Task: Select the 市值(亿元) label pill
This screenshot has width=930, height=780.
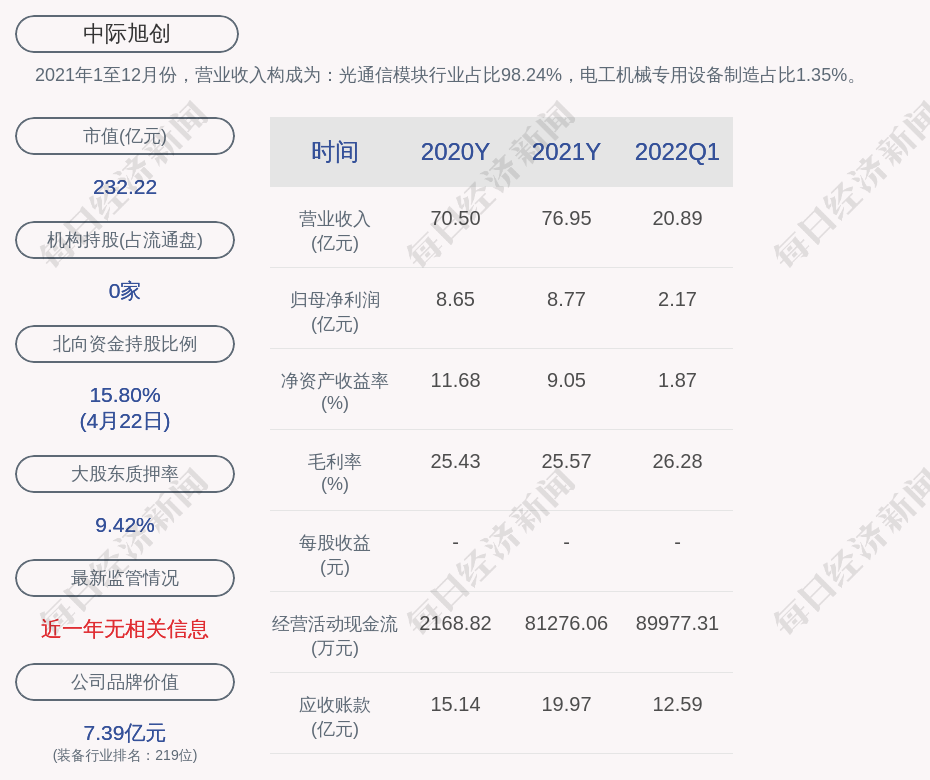Action: click(x=125, y=136)
